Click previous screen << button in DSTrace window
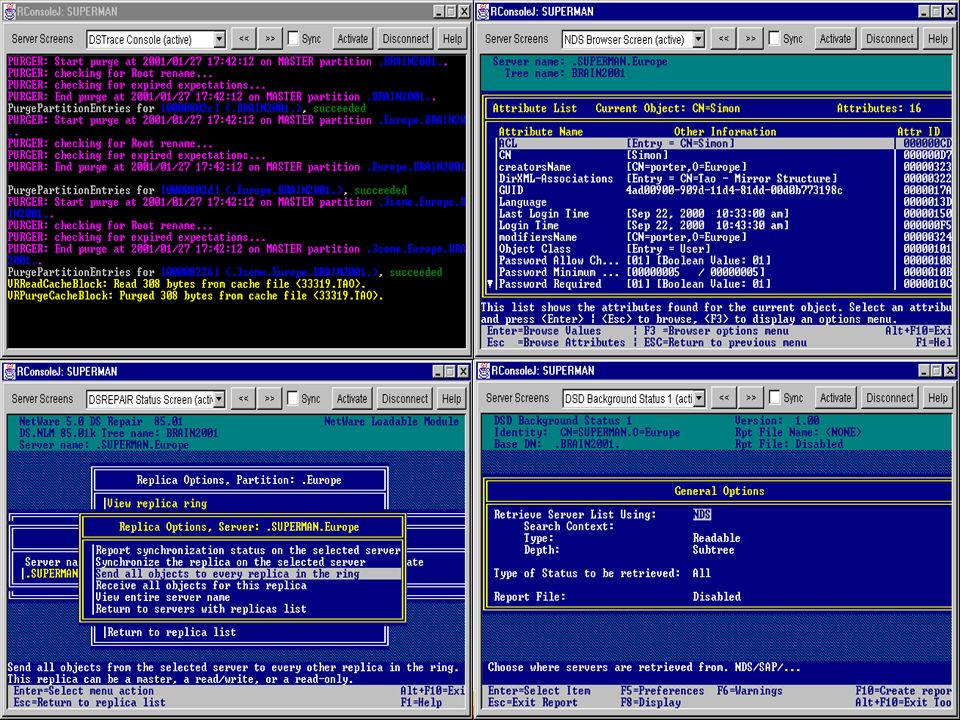This screenshot has width=960, height=720. [x=244, y=39]
